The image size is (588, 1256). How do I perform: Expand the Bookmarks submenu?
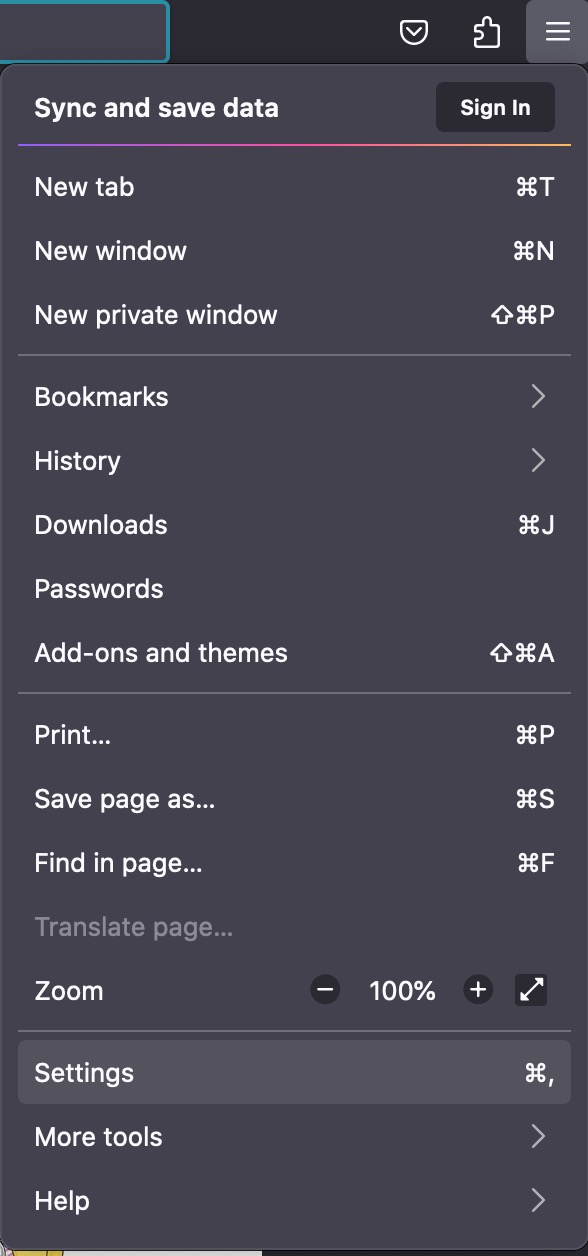tap(294, 397)
